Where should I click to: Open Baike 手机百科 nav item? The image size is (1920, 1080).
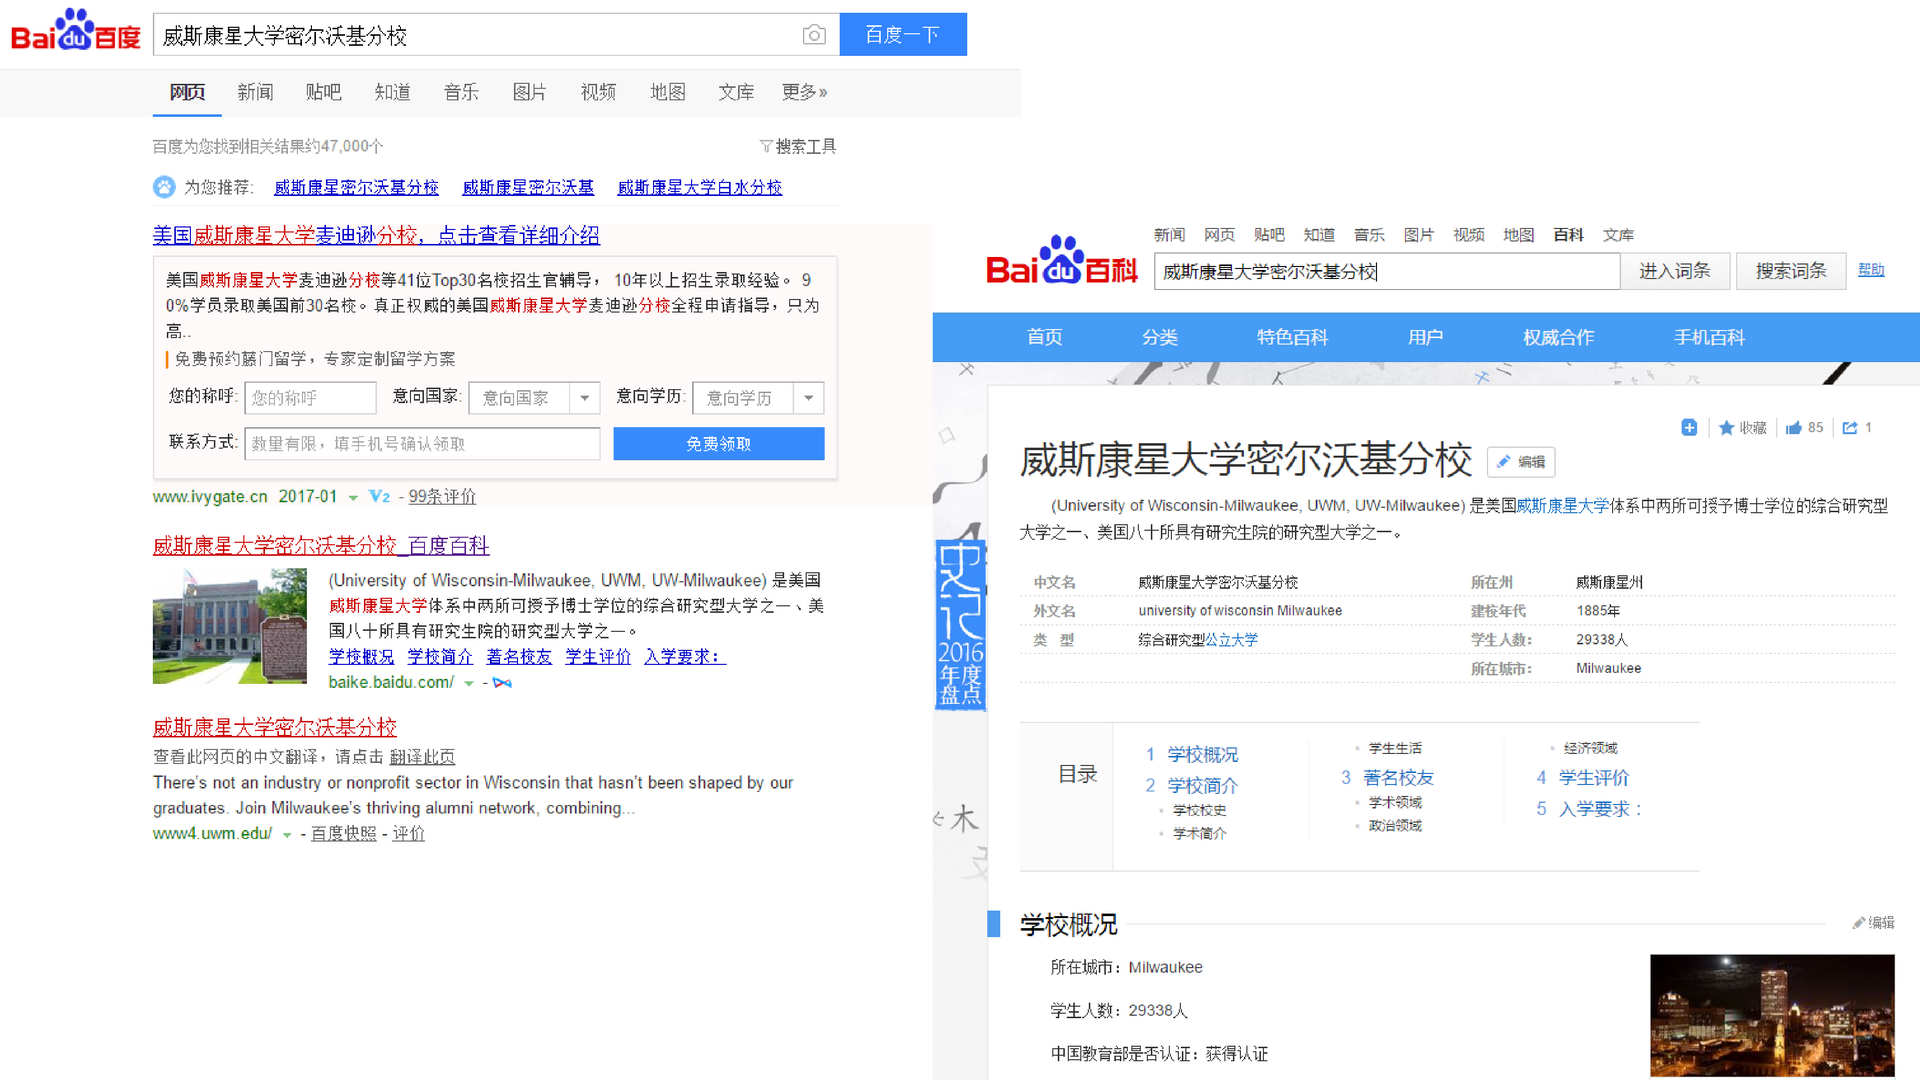point(1709,337)
